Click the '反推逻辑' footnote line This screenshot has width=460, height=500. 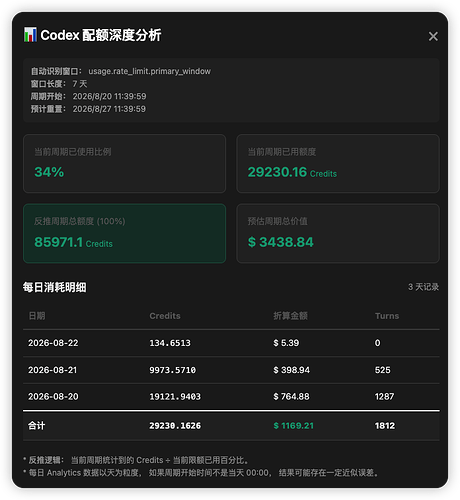tap(136, 460)
